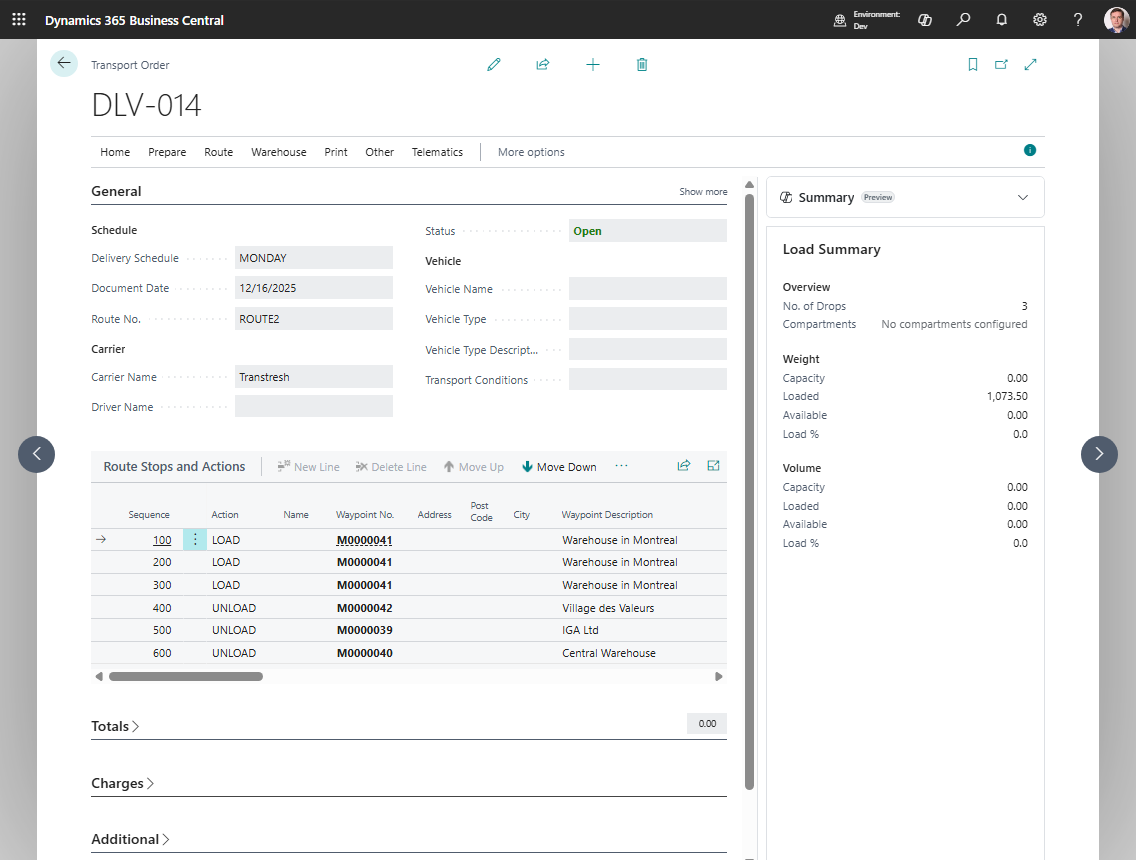Open the Telematics menu tab
The image size is (1136, 860).
click(x=437, y=152)
